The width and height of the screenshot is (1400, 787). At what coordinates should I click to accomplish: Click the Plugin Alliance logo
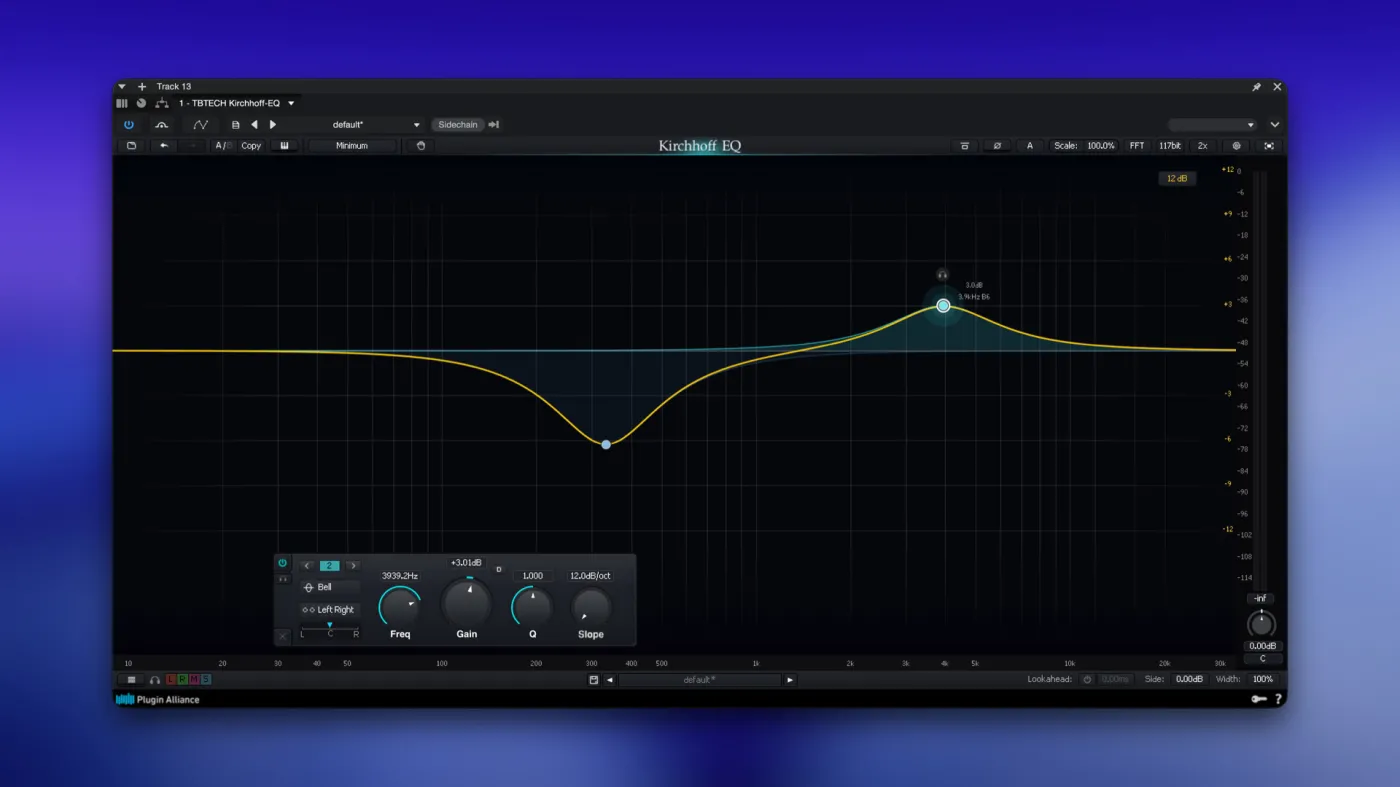click(158, 699)
